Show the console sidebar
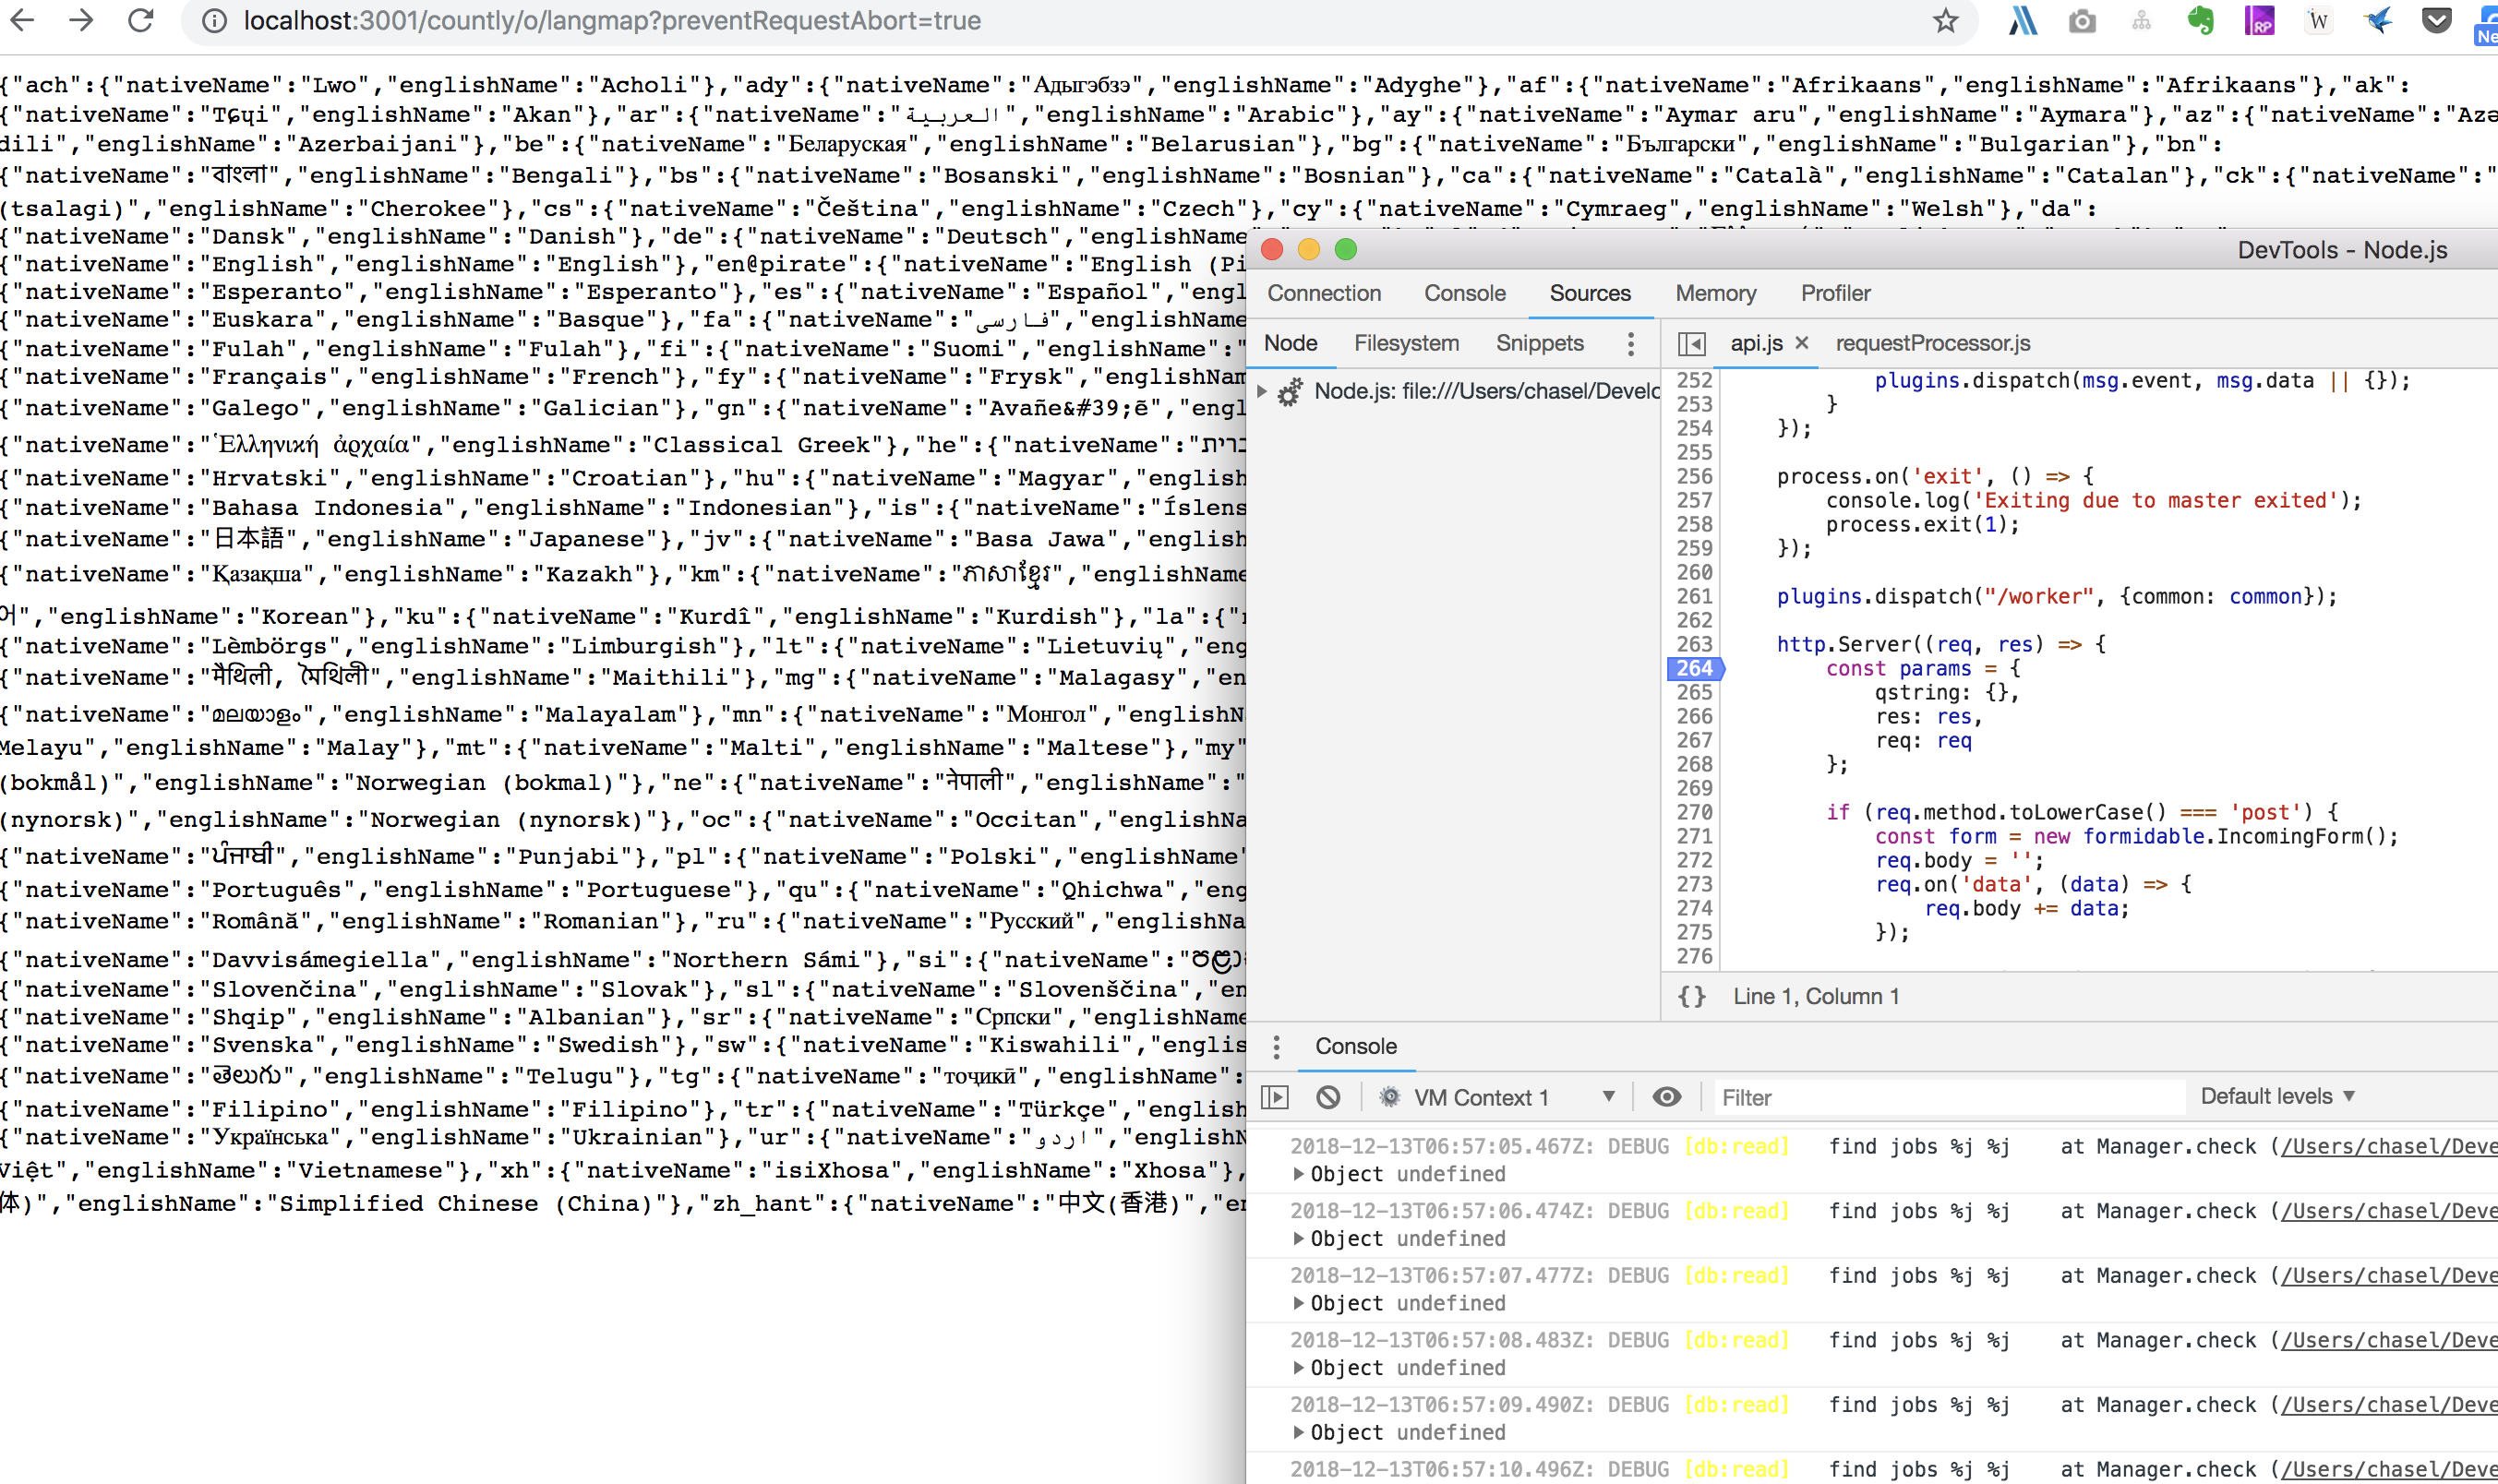Viewport: 2498px width, 1484px height. [x=1275, y=1097]
